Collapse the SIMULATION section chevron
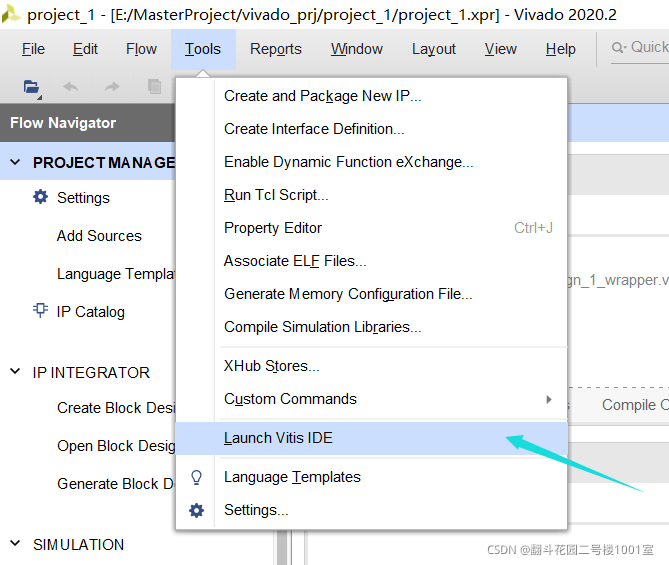Image resolution: width=669 pixels, height=565 pixels. tap(15, 544)
